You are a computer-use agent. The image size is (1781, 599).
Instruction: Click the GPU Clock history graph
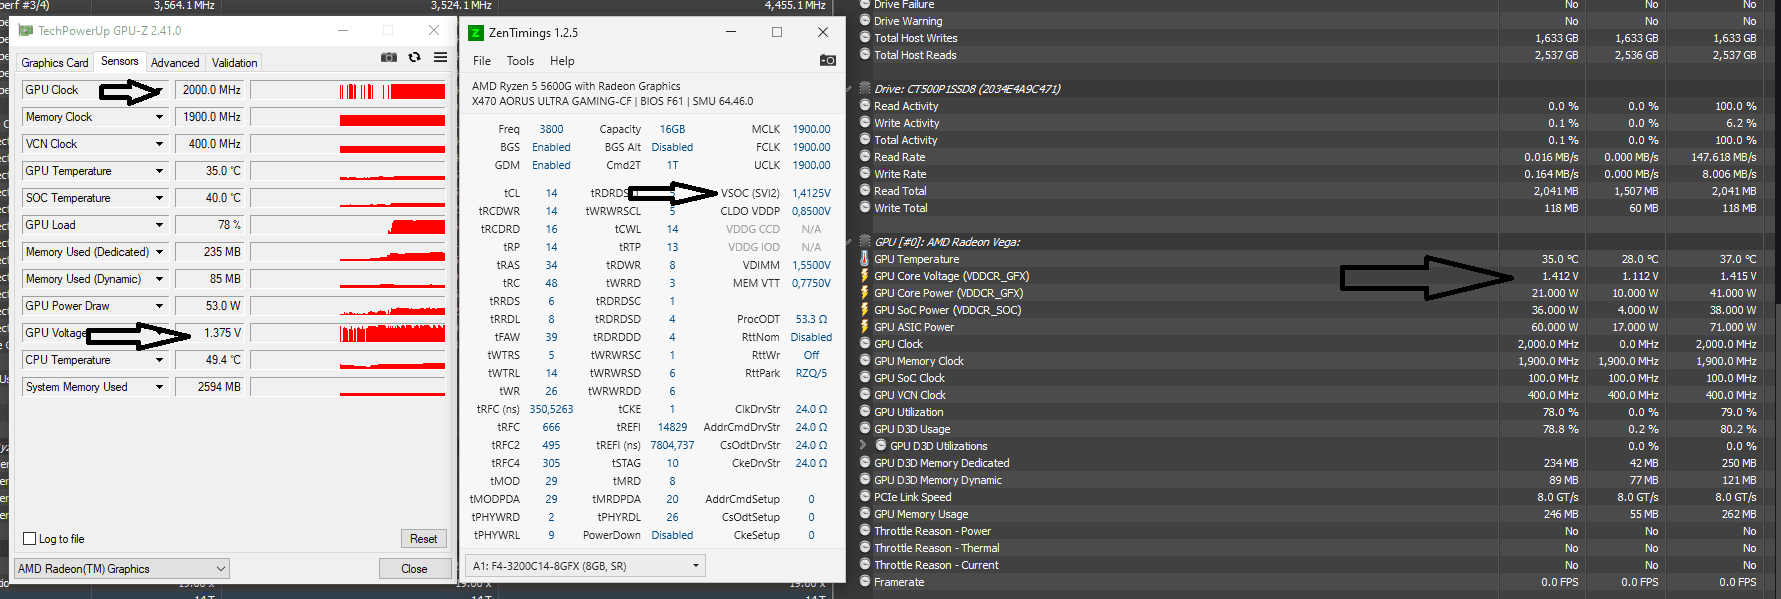348,90
